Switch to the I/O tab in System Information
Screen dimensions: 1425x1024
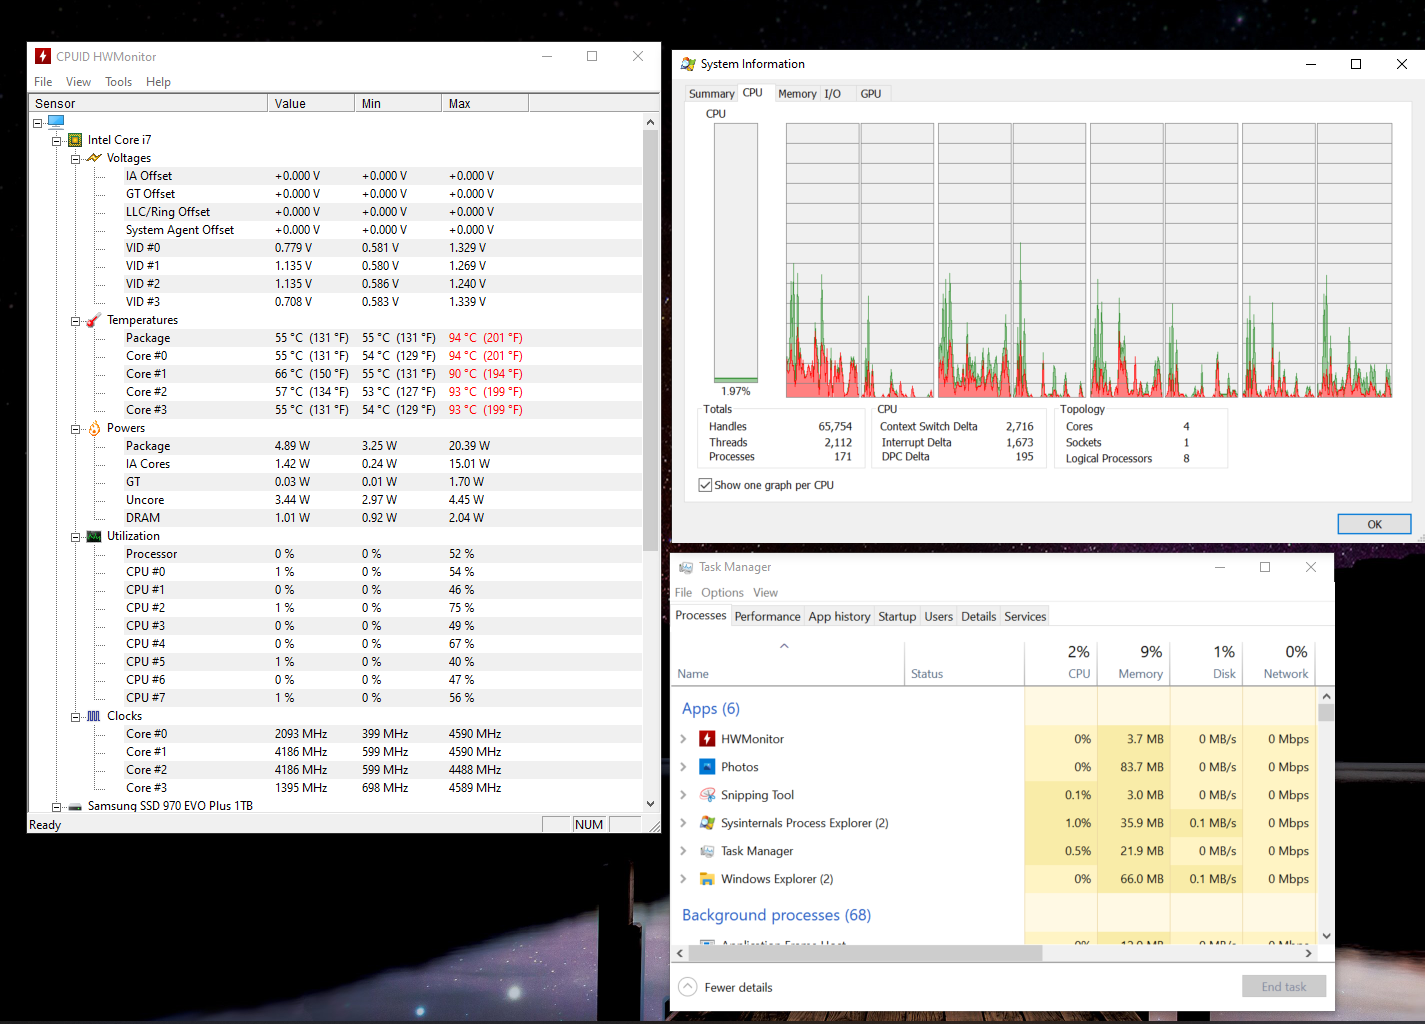[832, 94]
